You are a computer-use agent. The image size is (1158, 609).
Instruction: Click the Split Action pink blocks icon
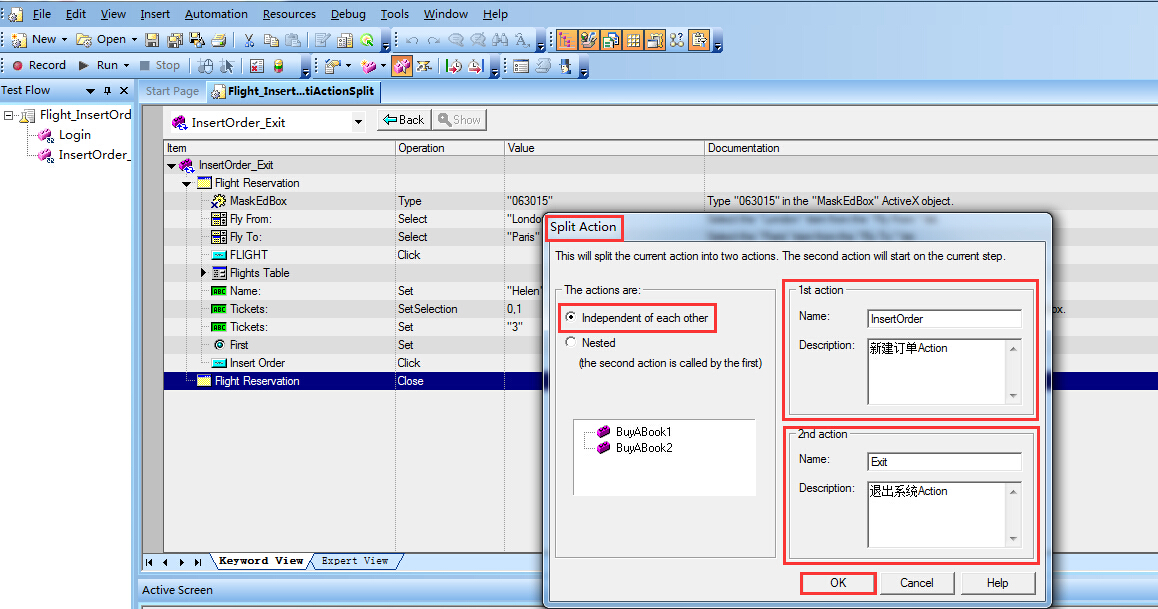(x=401, y=66)
